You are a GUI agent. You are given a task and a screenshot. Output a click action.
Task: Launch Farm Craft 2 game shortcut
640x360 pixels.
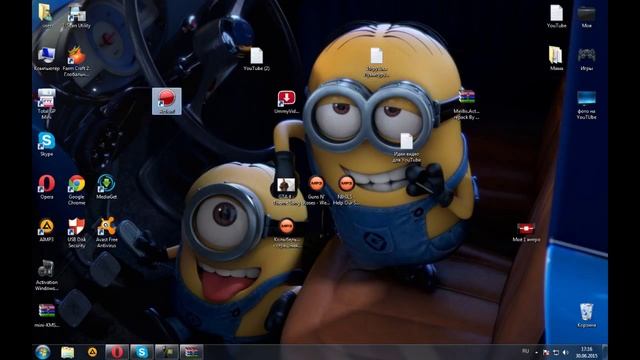[77, 61]
